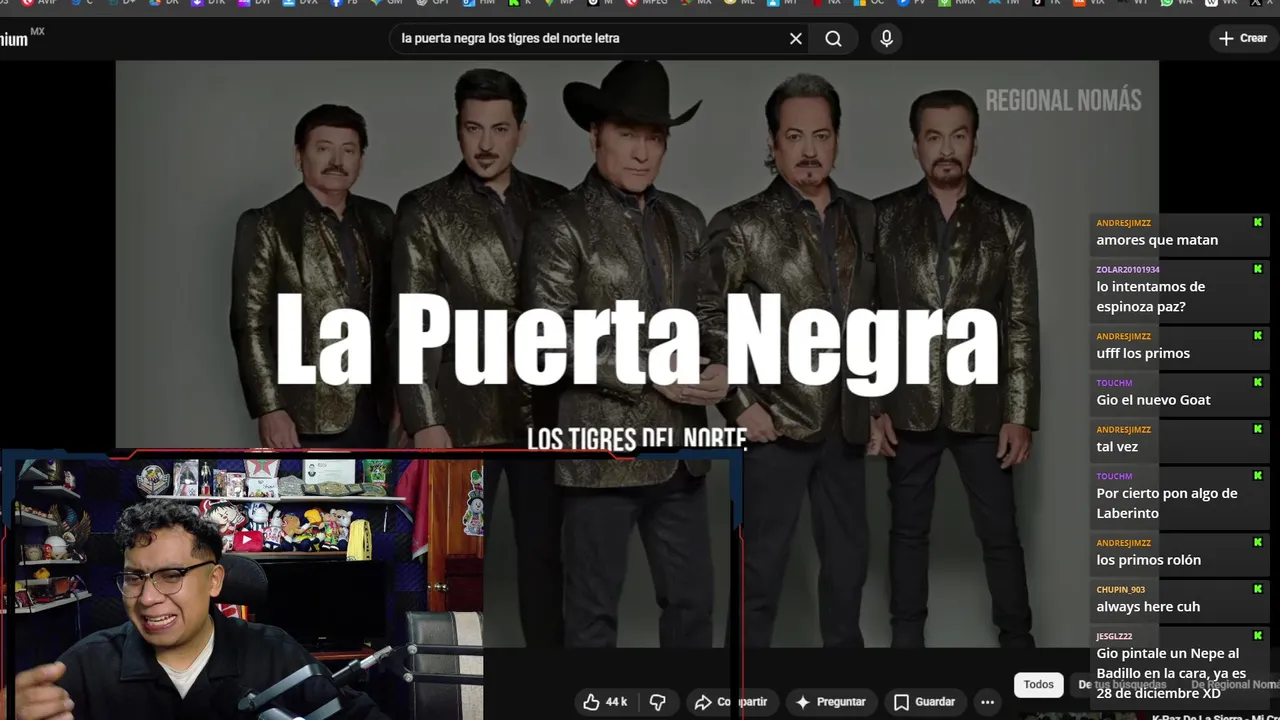
Task: Click username ZOLAR20101934 in chat
Action: 1128,270
